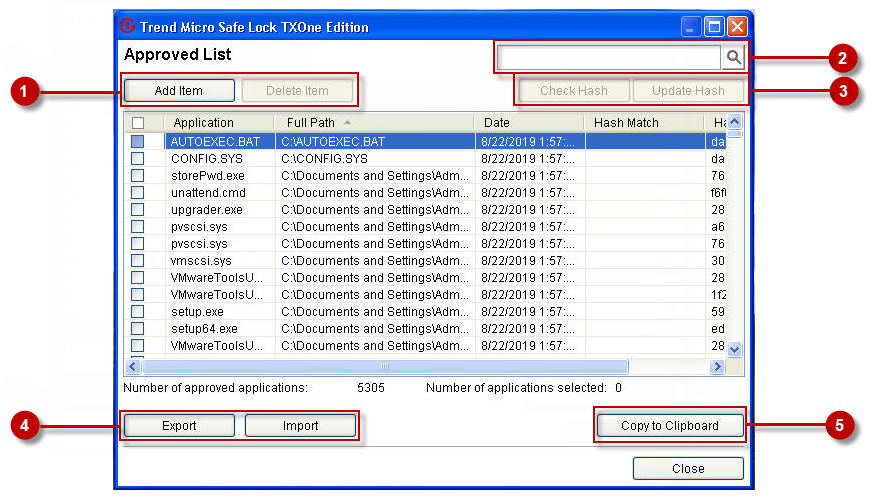Maximize the Safe Lock window
Image resolution: width=876 pixels, height=500 pixels.
tap(714, 27)
